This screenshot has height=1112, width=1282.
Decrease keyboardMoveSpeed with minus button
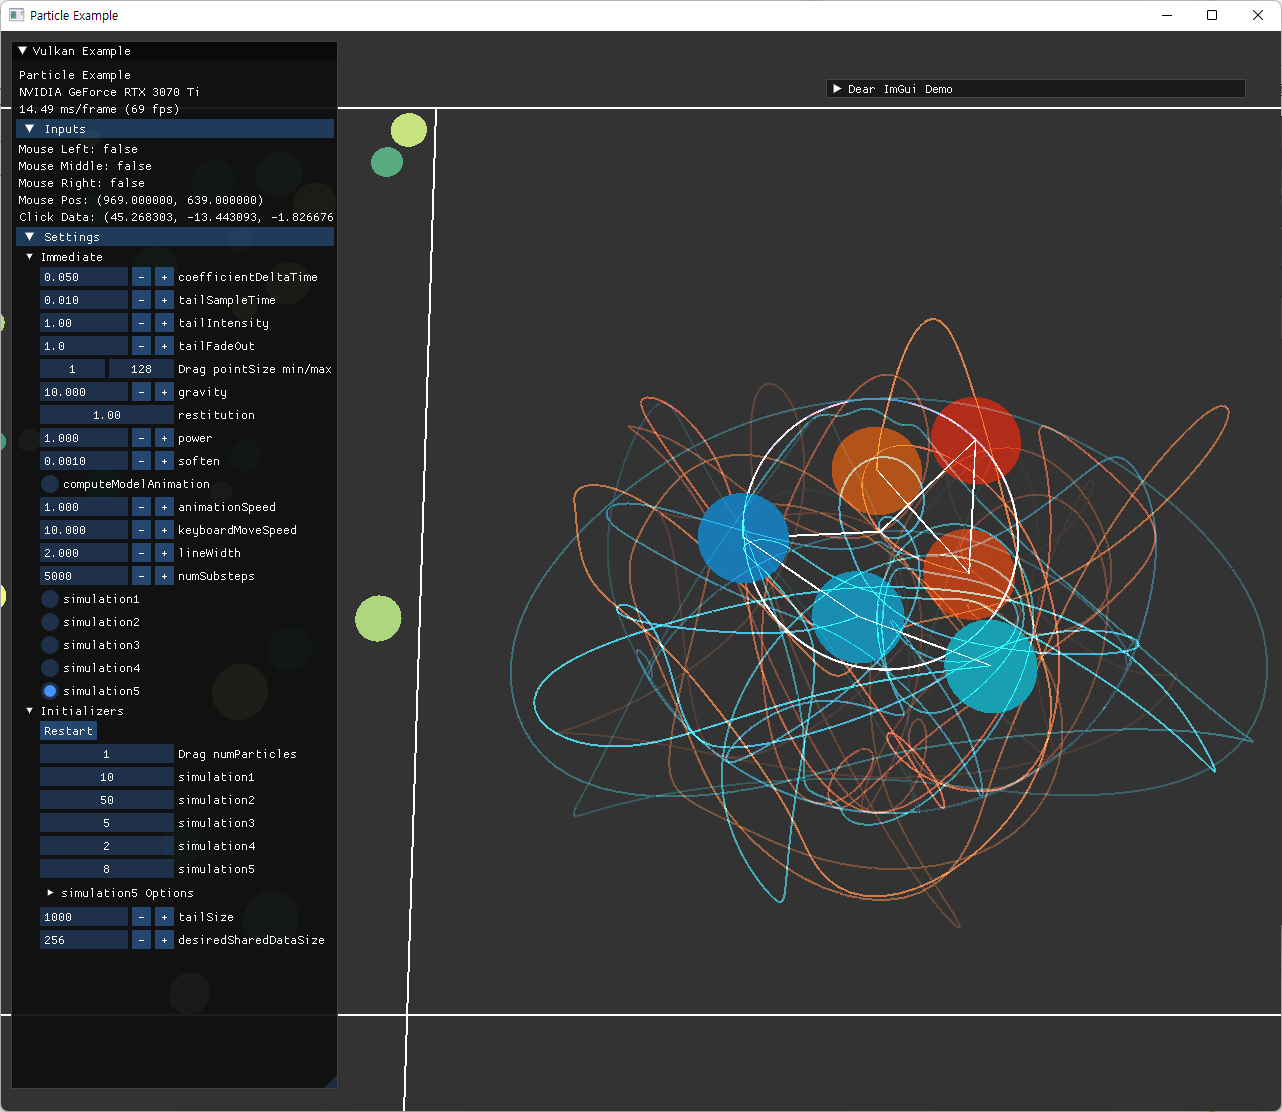pos(141,530)
